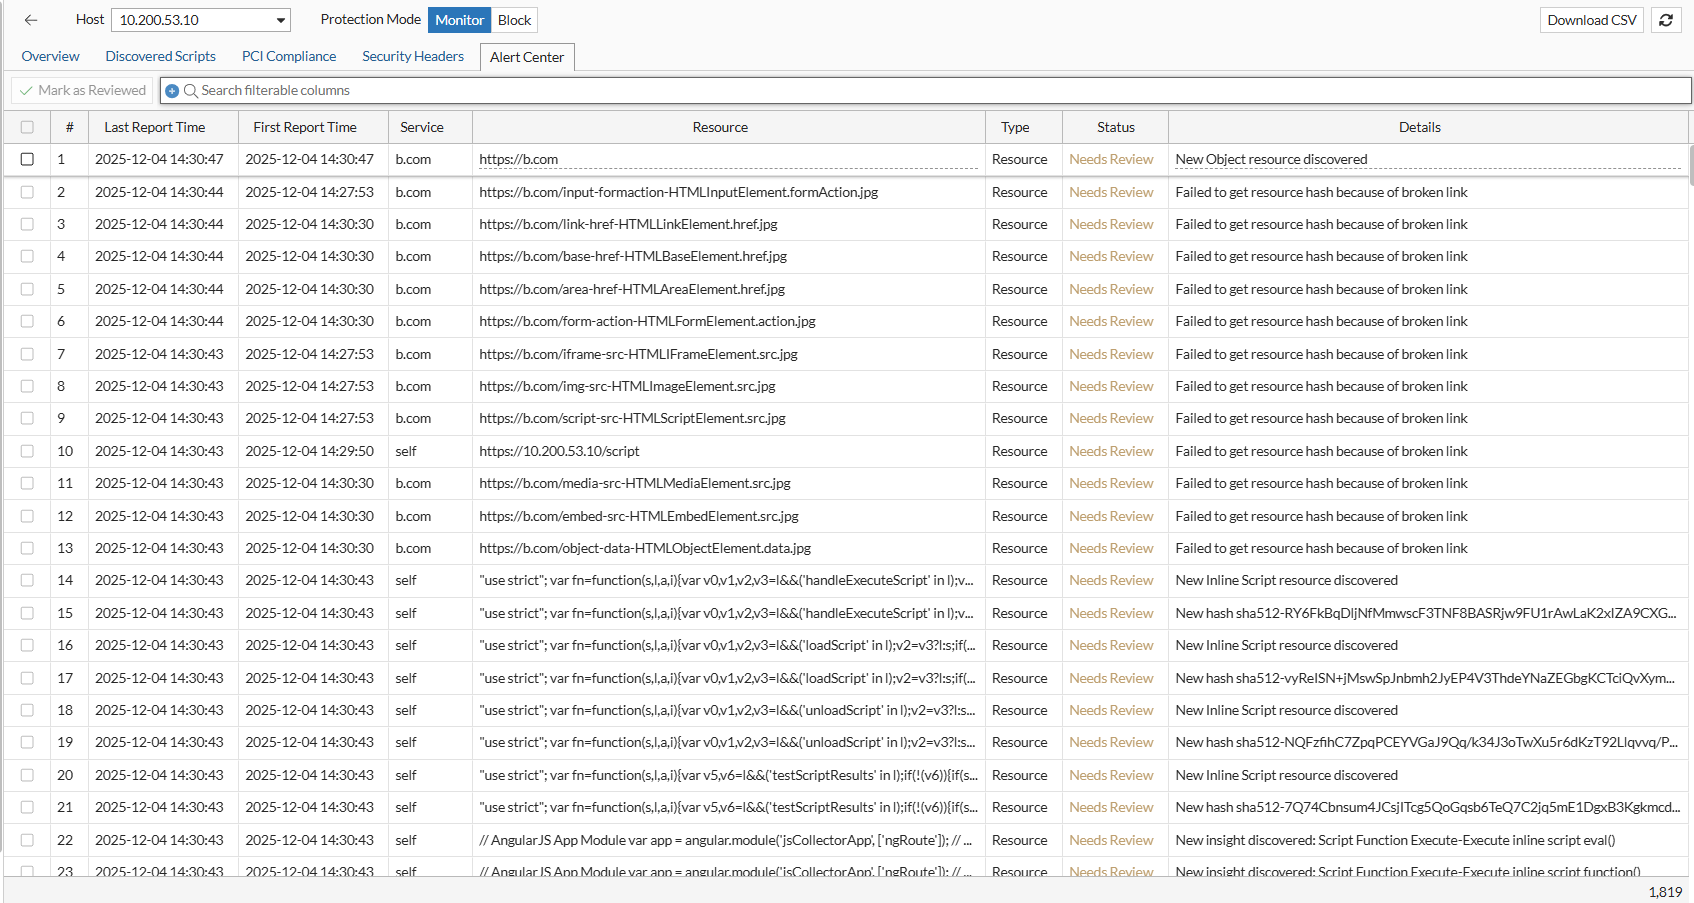Screen dimensions: 1694x903
Task: Click the Mark as Reviewed checkmark icon
Action: click(26, 91)
